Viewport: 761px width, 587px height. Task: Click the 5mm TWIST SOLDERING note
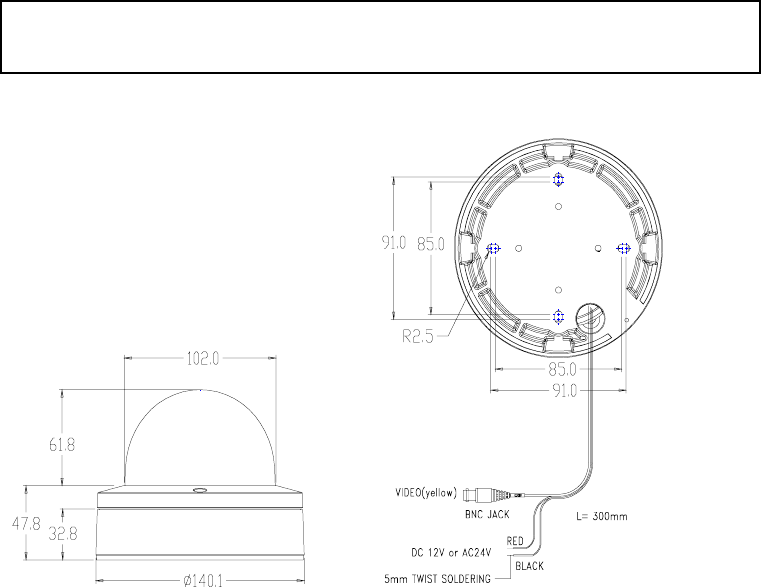coord(437,579)
